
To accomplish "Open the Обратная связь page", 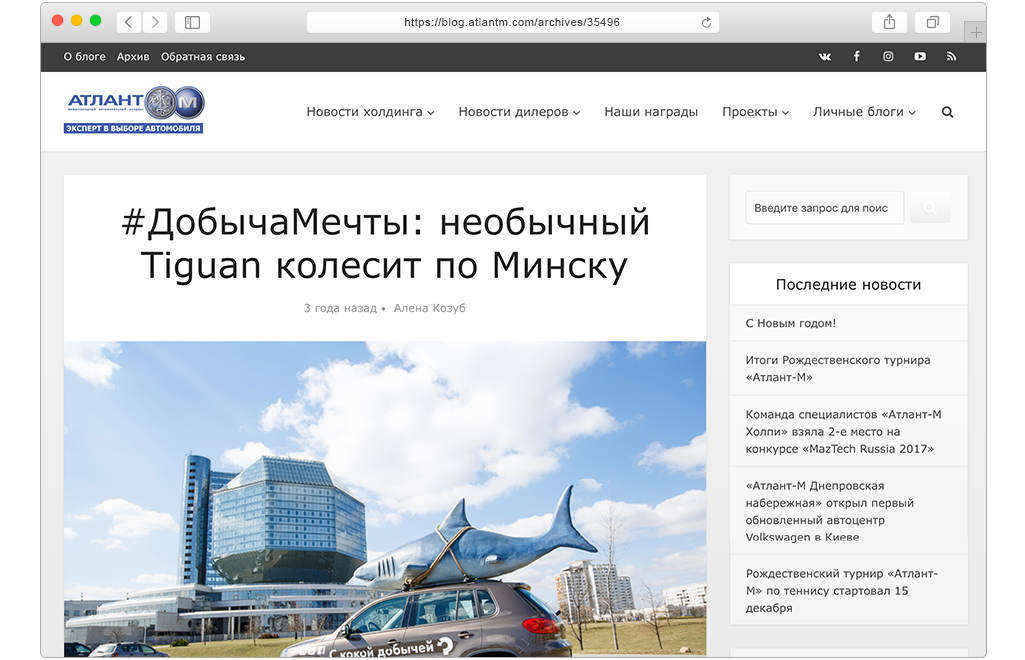I will pyautogui.click(x=203, y=57).
